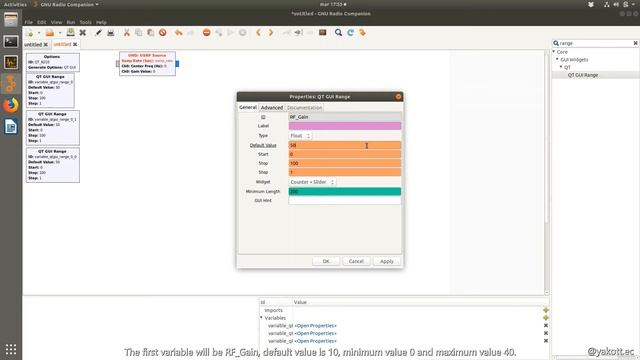Open a flow graph file from toolbar

point(50,33)
